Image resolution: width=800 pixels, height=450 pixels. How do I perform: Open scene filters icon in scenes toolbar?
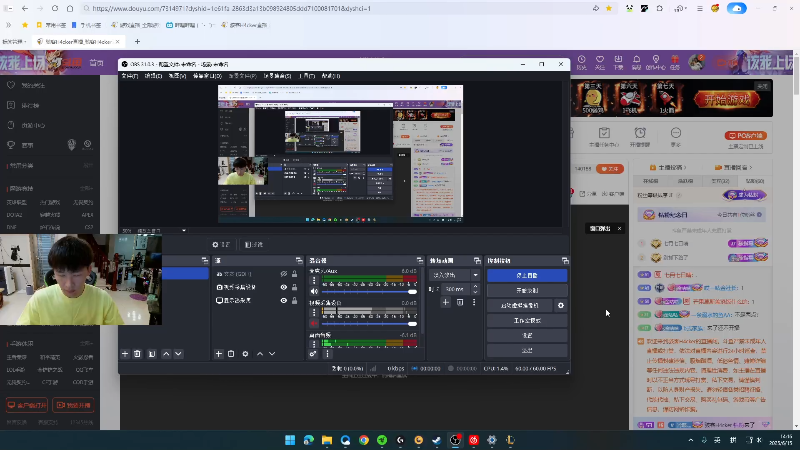pos(152,354)
